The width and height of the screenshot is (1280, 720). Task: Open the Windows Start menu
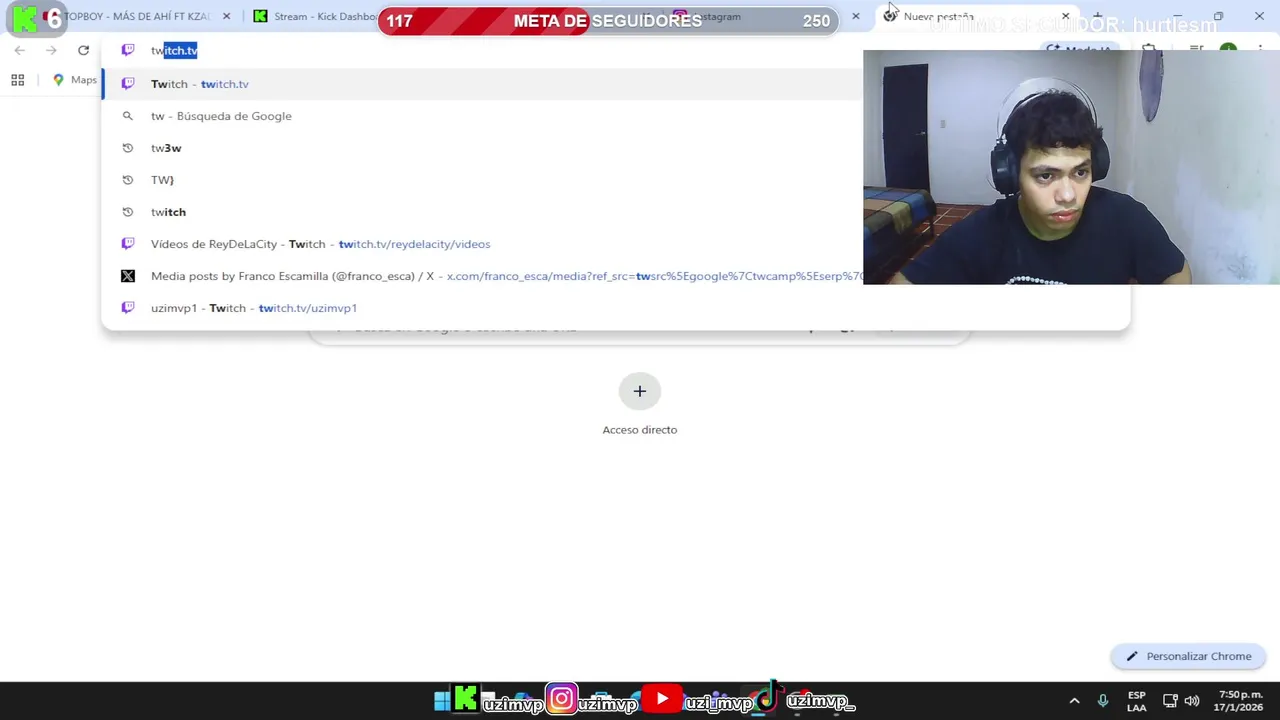pyautogui.click(x=442, y=701)
